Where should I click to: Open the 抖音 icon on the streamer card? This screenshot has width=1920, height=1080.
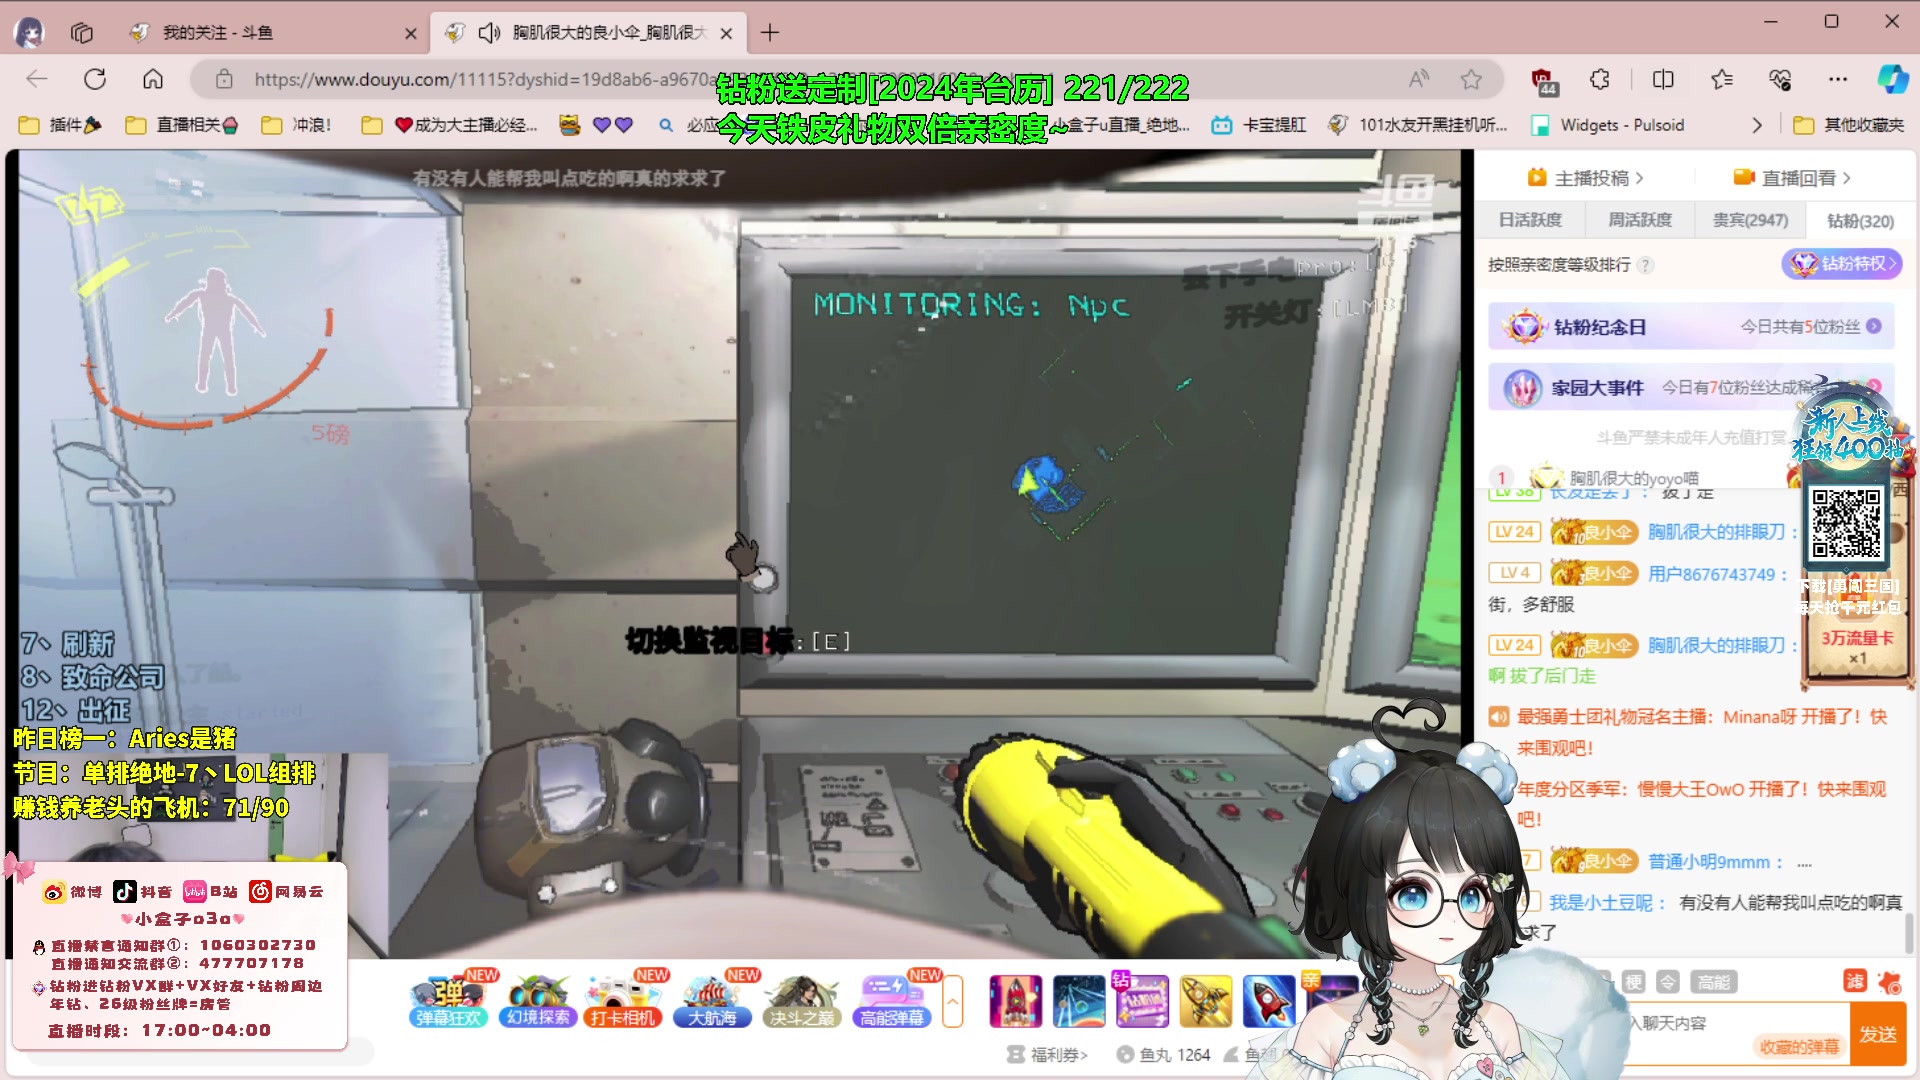125,891
